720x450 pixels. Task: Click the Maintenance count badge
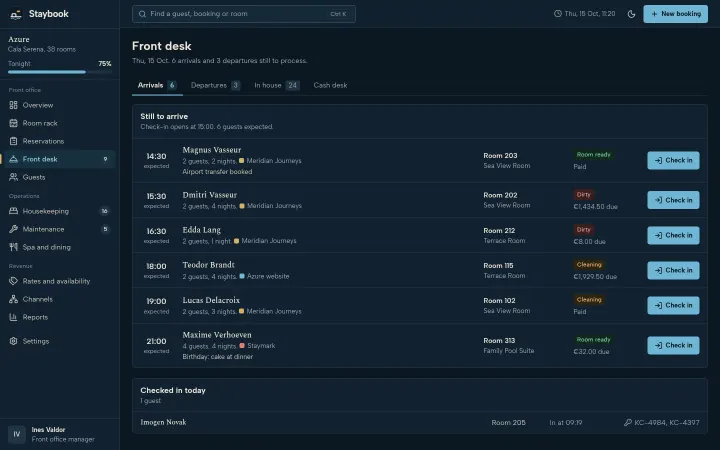pyautogui.click(x=105, y=229)
